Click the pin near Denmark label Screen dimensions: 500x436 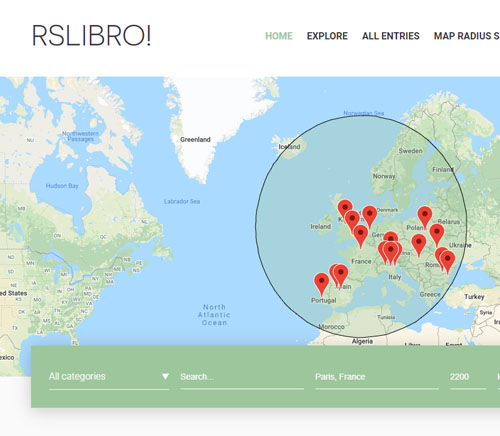click(x=369, y=217)
